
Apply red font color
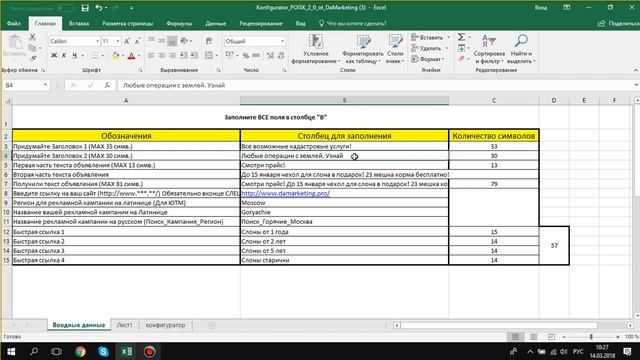coord(131,56)
